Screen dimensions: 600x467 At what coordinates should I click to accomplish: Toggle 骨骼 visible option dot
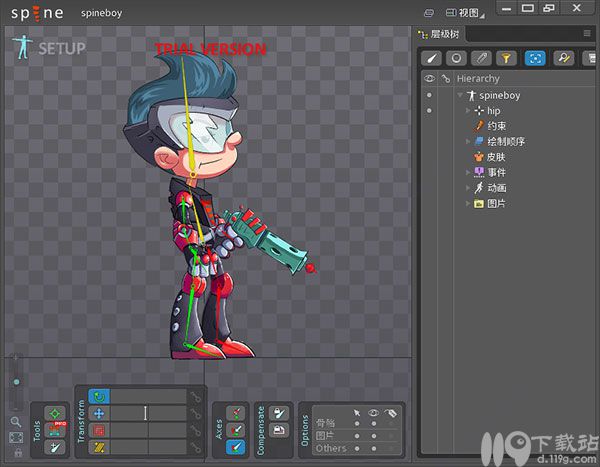(x=373, y=423)
